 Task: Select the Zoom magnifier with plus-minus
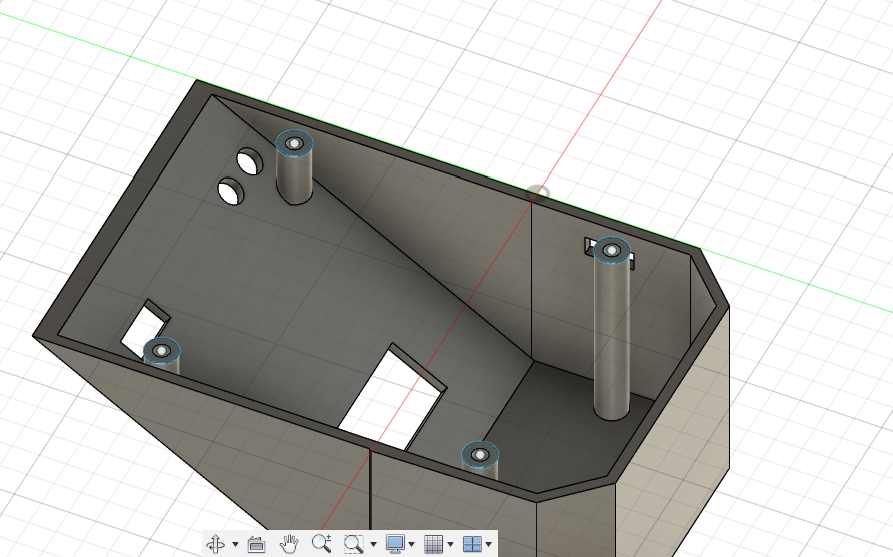(321, 544)
